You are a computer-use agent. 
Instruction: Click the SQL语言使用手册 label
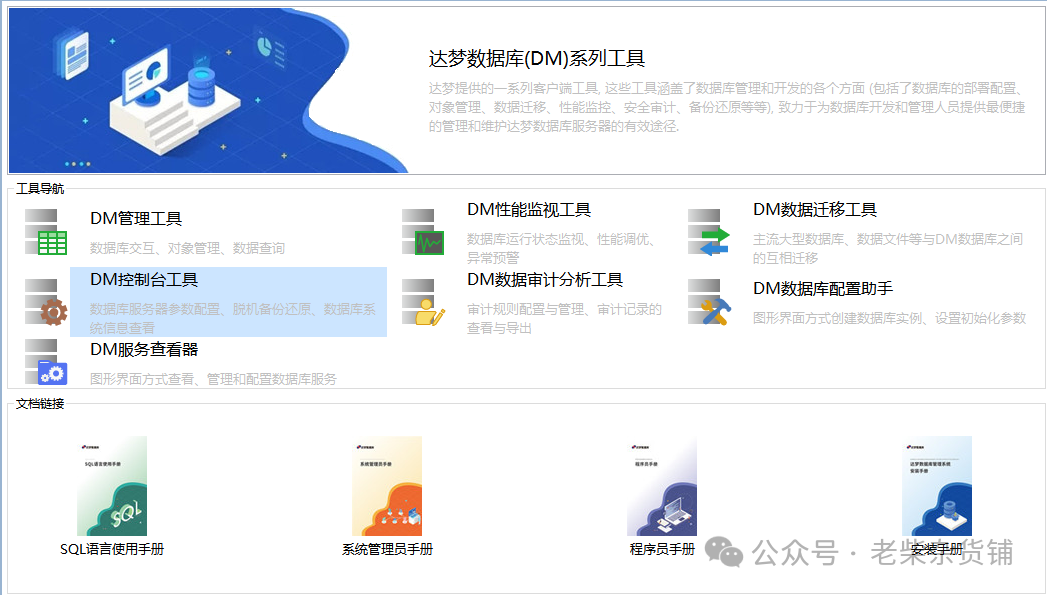pyautogui.click(x=112, y=549)
